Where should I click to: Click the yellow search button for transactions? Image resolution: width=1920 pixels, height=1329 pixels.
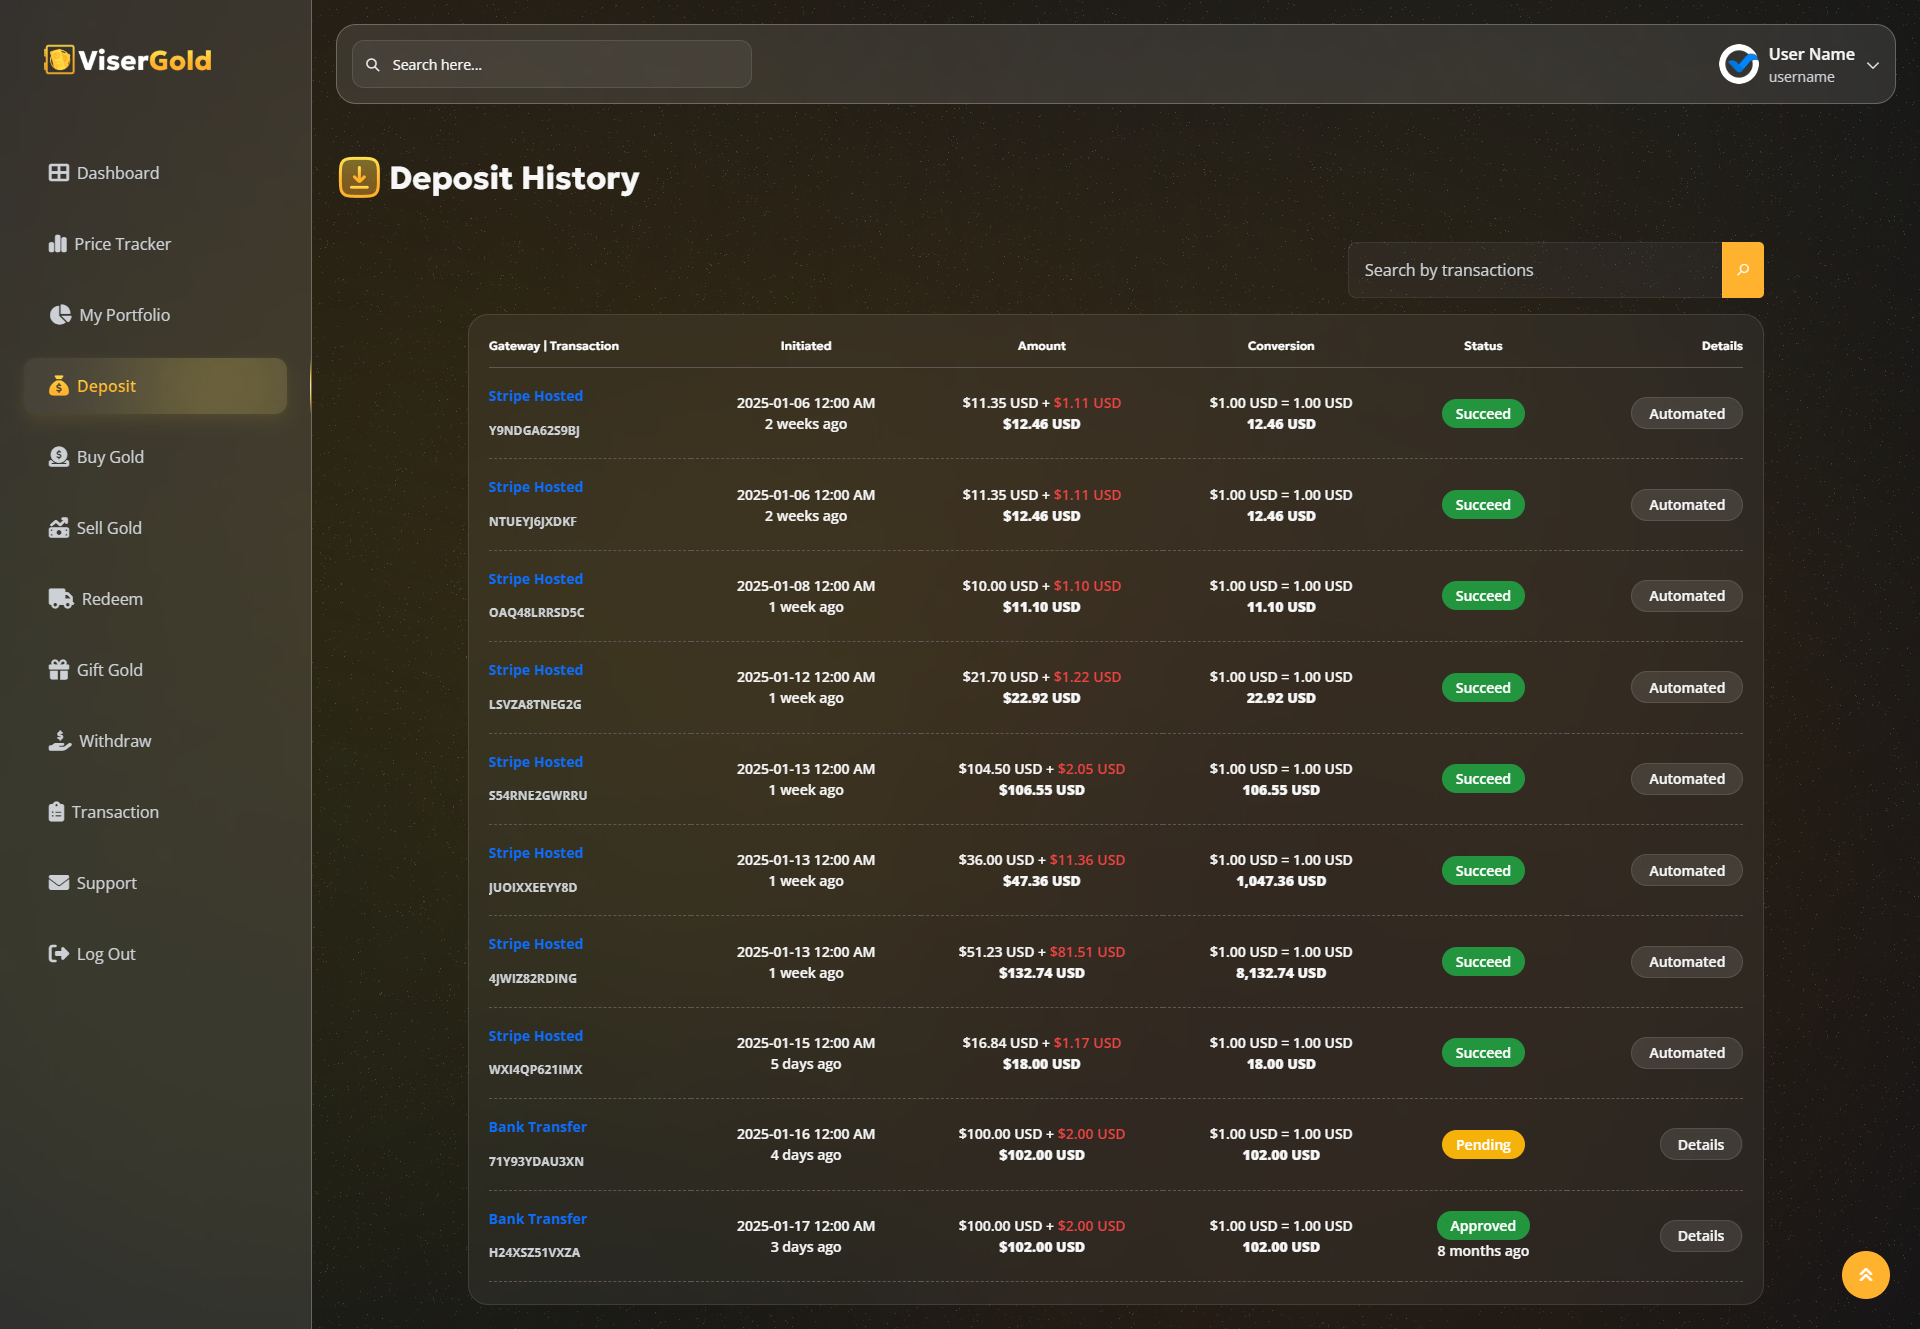tap(1741, 268)
